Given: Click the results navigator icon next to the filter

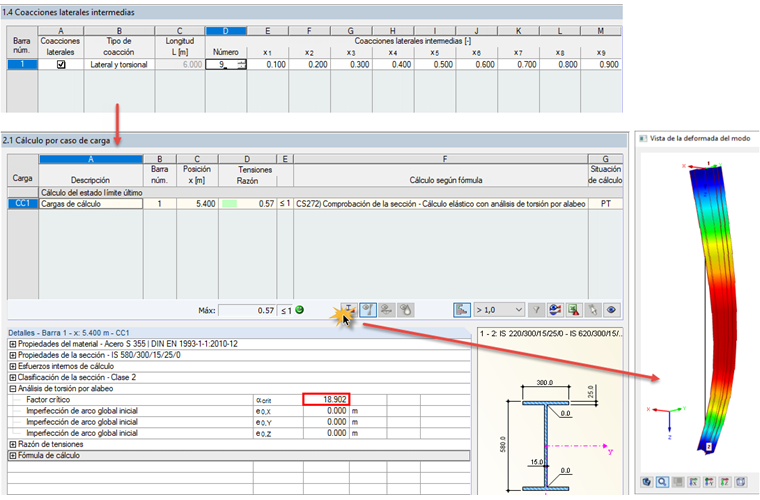Looking at the screenshot, I should pos(555,310).
